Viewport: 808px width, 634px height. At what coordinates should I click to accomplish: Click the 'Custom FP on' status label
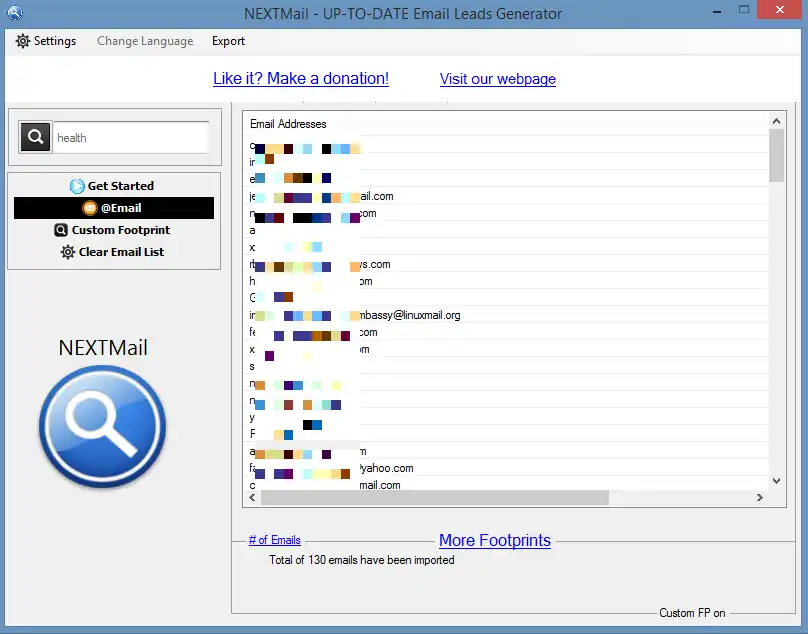(x=692, y=613)
